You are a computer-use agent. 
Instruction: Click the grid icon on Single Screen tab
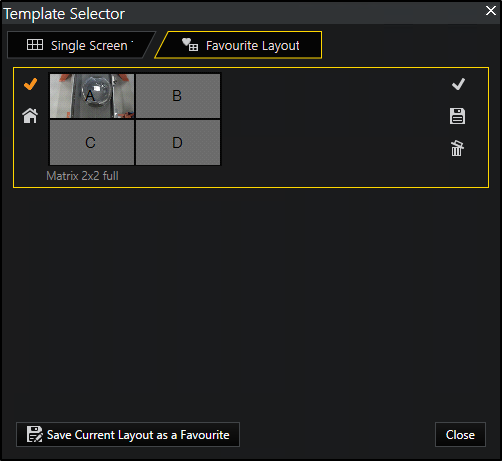[35, 45]
